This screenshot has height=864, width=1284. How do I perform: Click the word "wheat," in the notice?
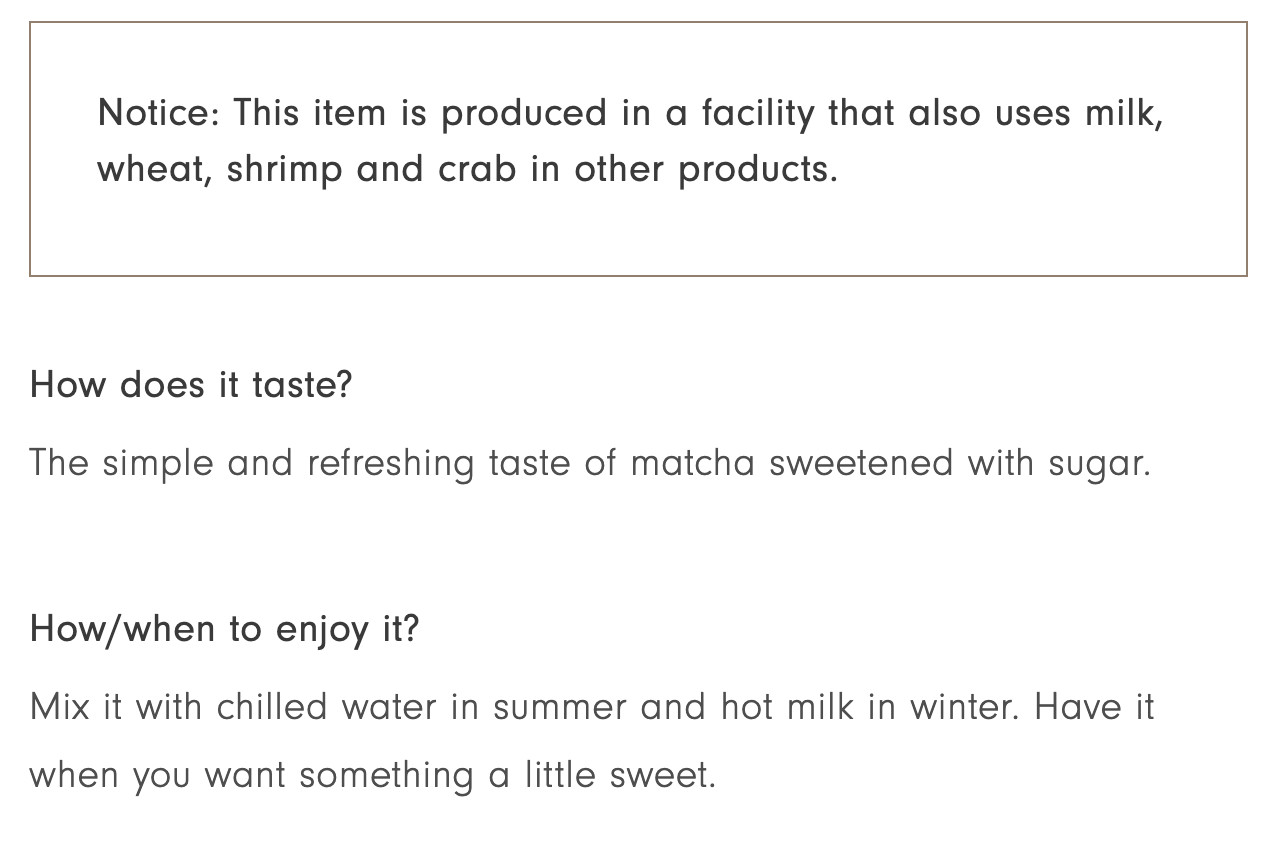pos(154,170)
